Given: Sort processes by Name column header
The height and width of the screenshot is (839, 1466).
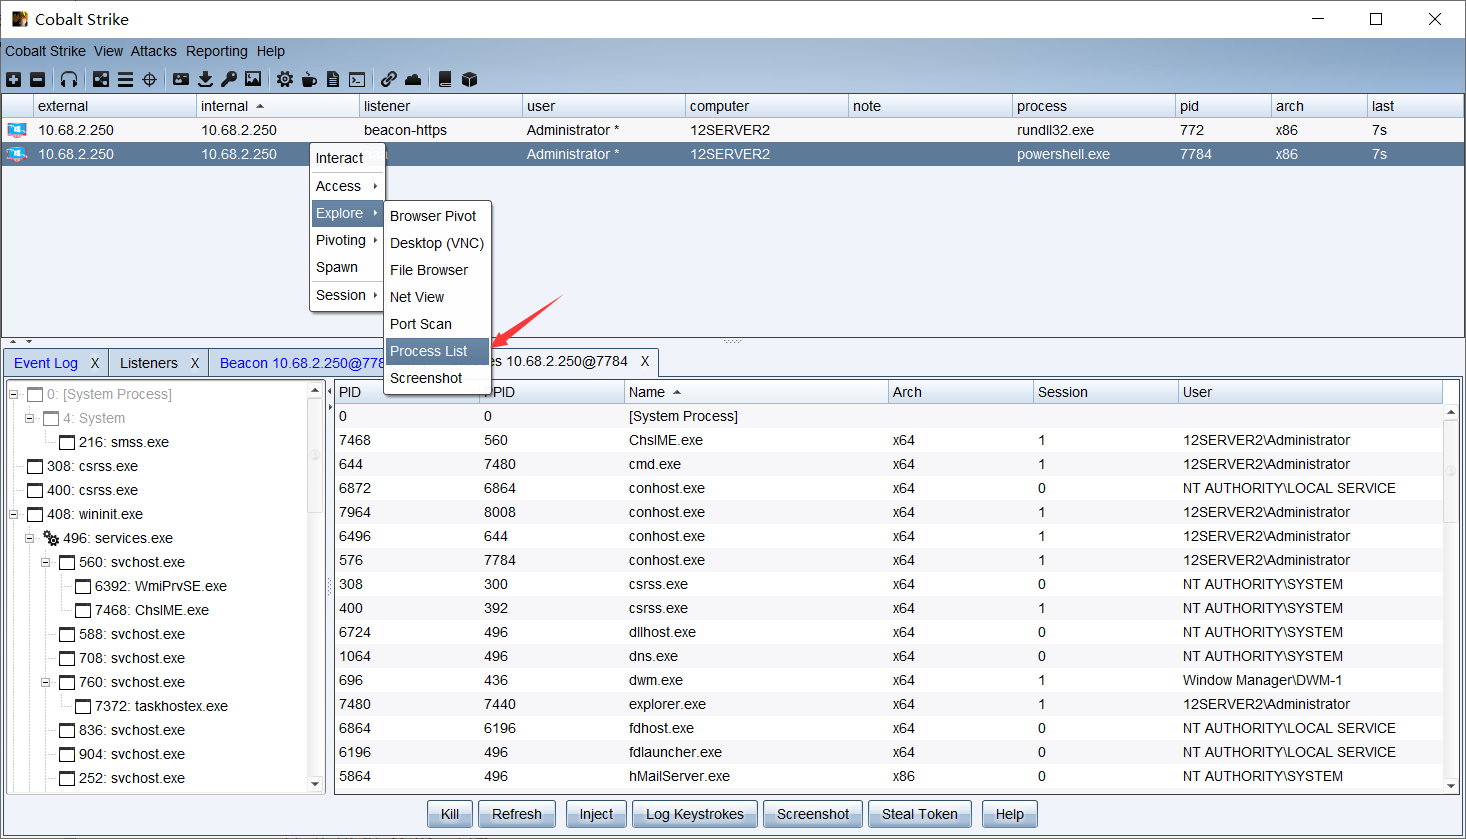Looking at the screenshot, I should click(755, 392).
